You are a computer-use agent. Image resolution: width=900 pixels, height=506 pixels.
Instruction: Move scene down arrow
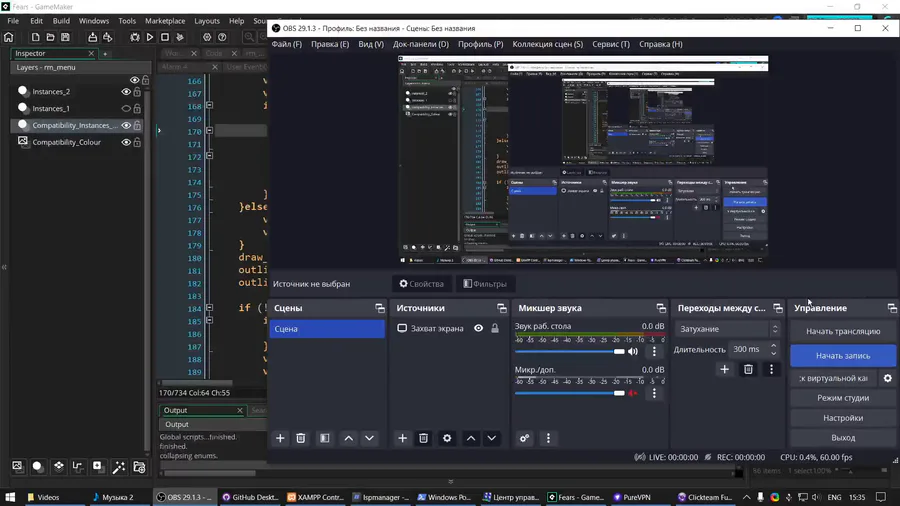pyautogui.click(x=369, y=438)
